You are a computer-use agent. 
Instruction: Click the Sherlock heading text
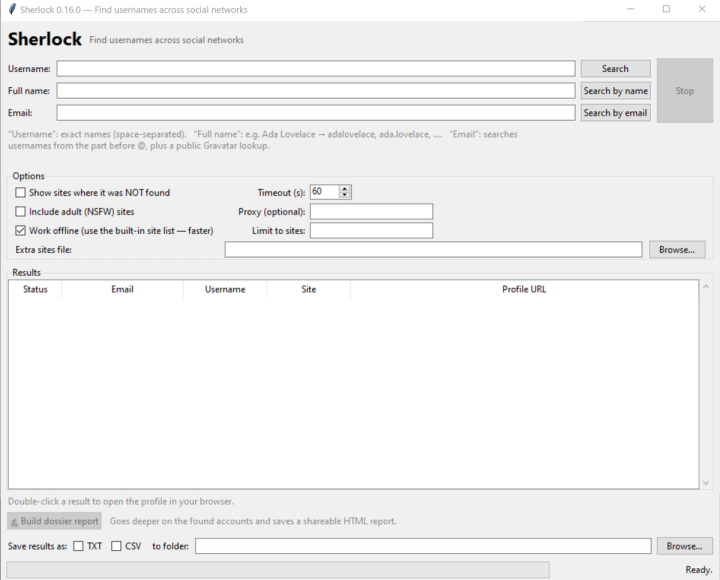coord(45,39)
